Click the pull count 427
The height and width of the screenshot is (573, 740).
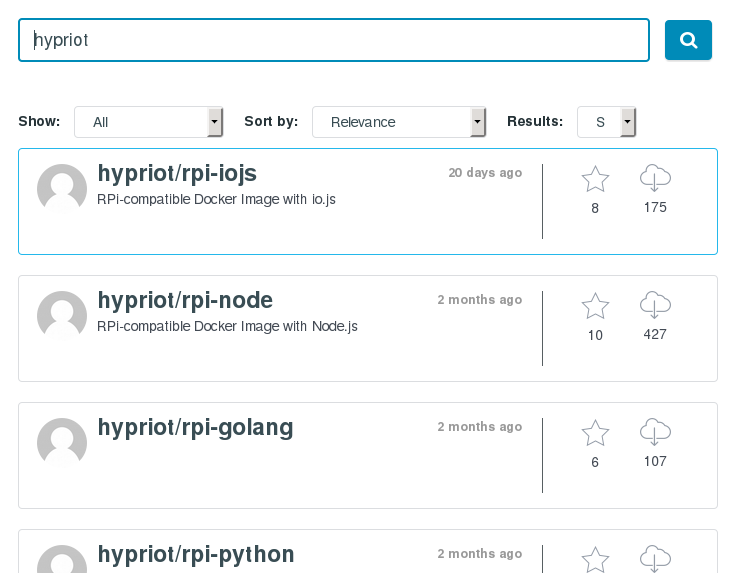(655, 334)
